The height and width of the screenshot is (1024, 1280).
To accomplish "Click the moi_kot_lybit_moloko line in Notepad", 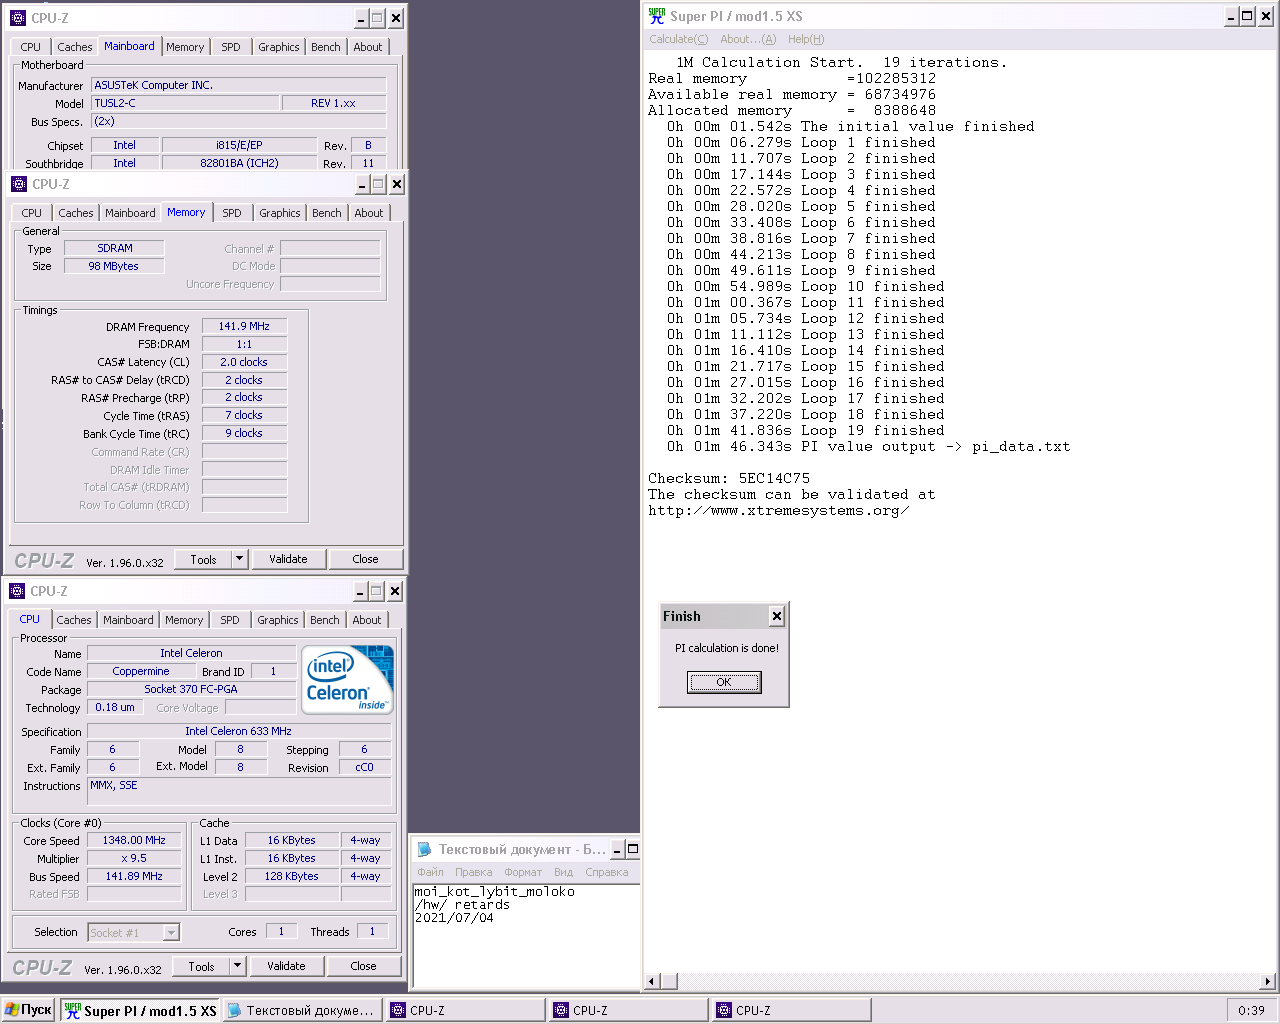I will coord(494,891).
